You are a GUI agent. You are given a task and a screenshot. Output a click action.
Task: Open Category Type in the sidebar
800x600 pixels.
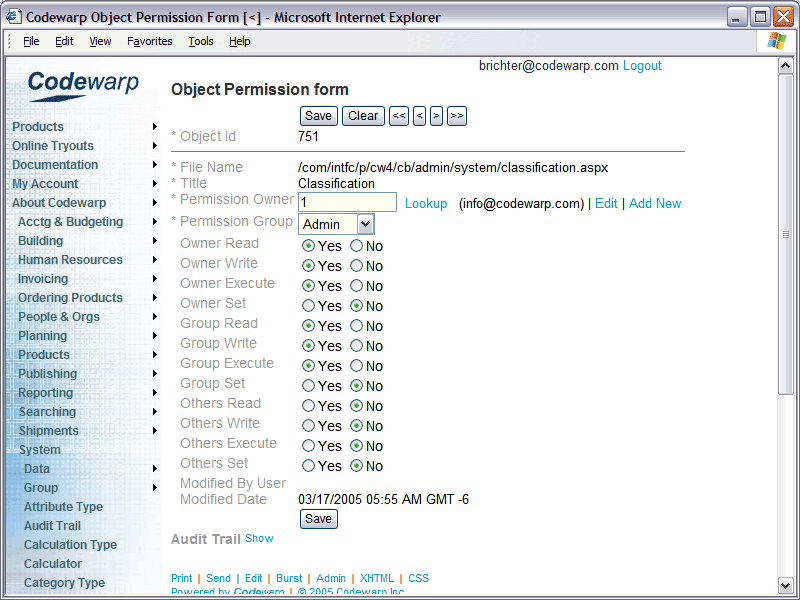tap(64, 583)
